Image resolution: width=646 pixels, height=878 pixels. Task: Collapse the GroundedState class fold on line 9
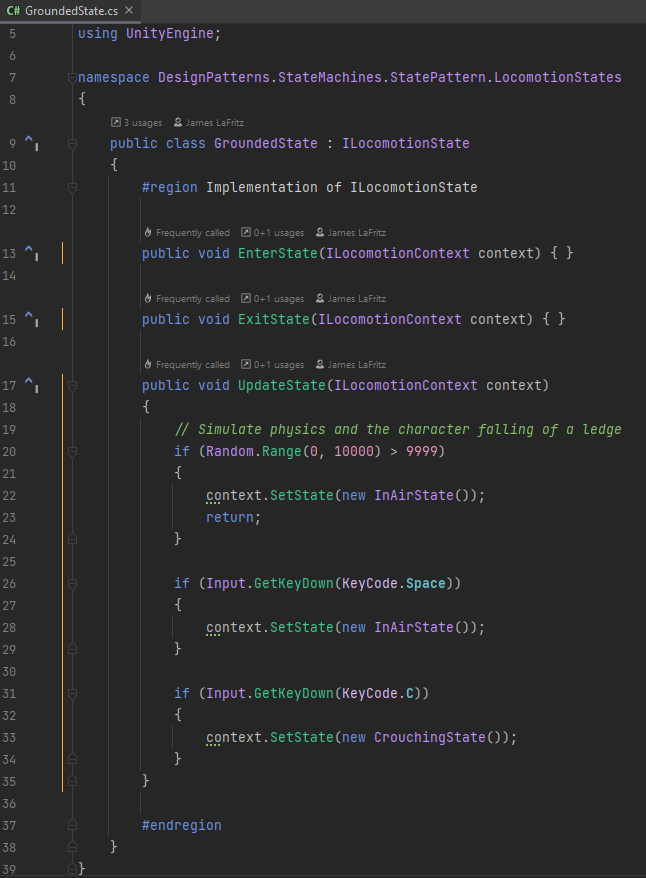point(72,143)
